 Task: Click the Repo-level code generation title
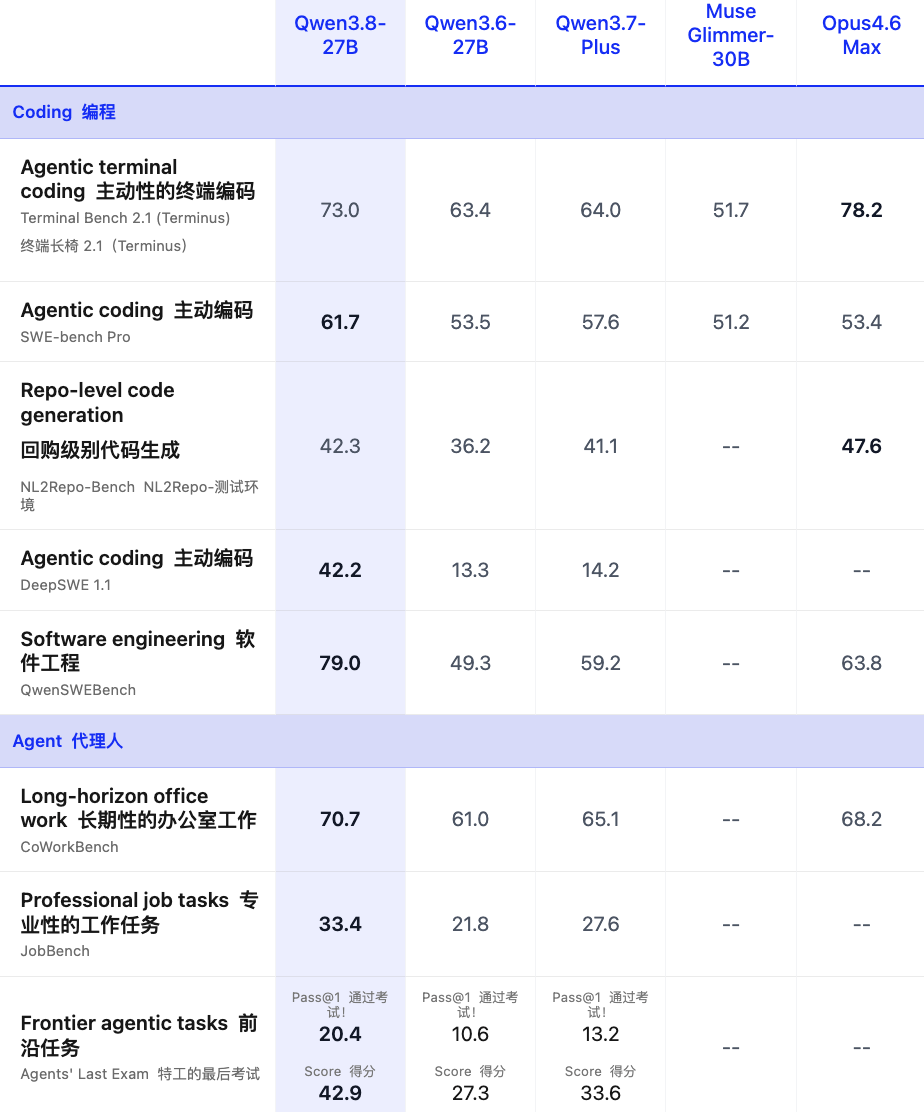pyautogui.click(x=97, y=402)
